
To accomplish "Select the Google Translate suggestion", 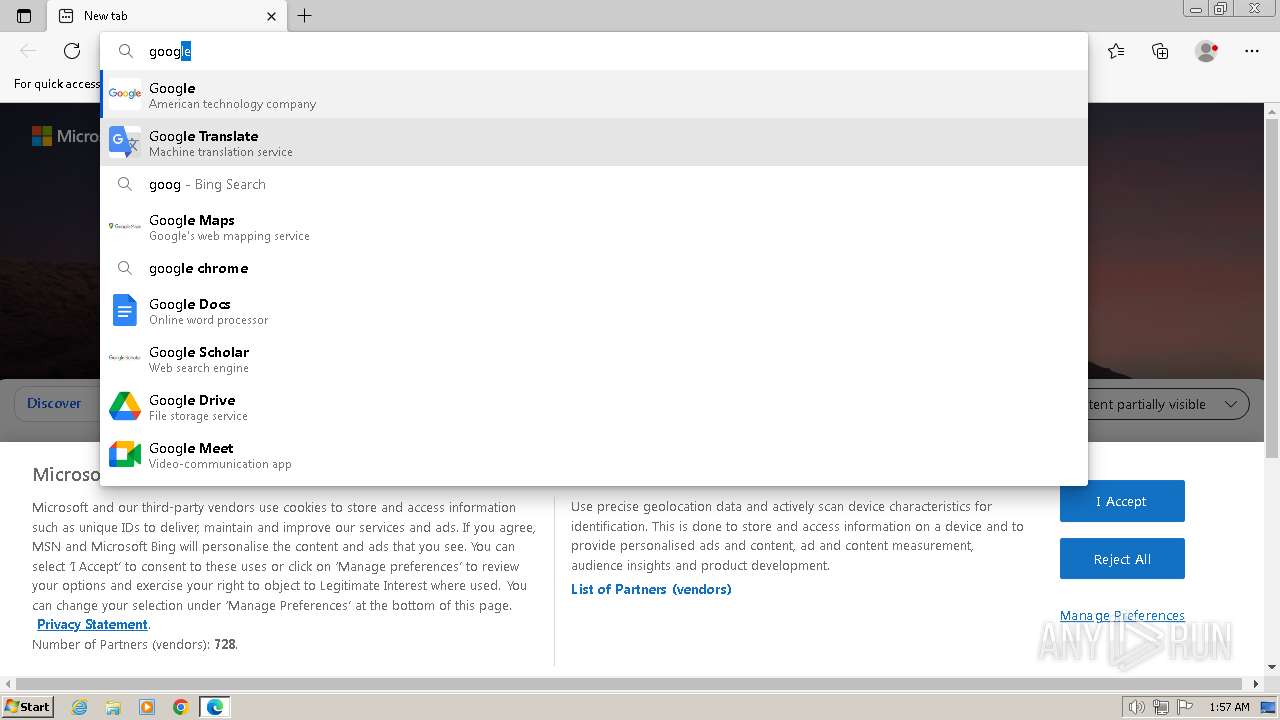I will click(x=594, y=143).
